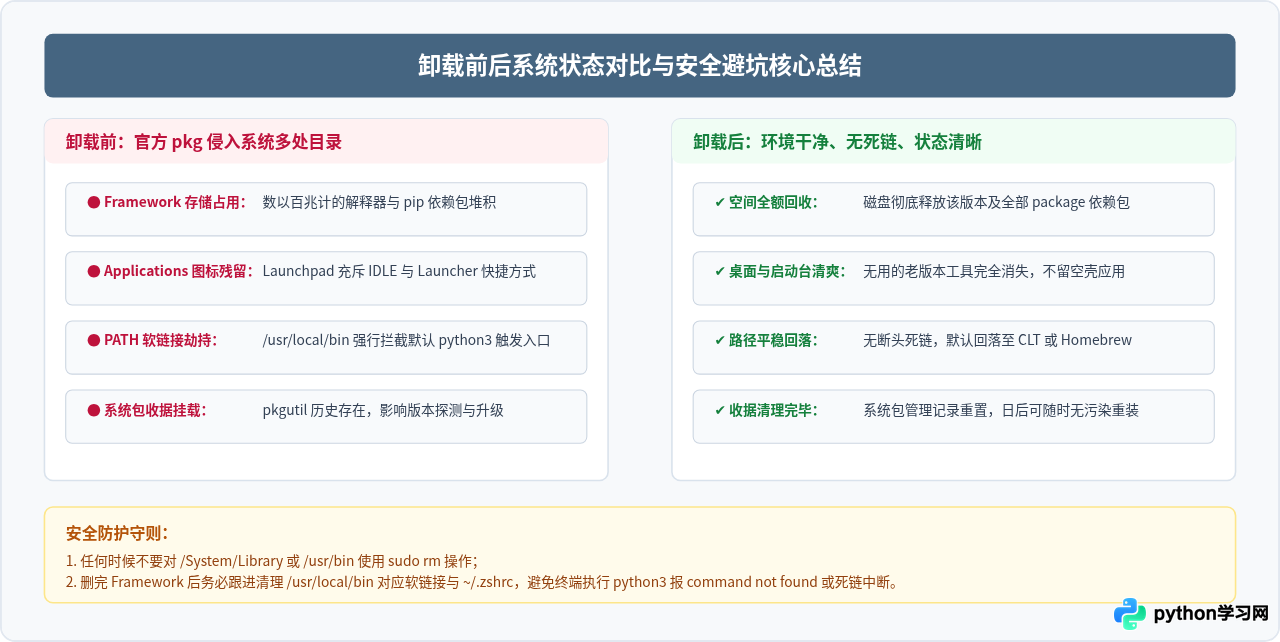Viewport: 1280px width, 642px height.
Task: Click the text 无断头死链，默认回落至 CLT 或 Homebrew
Action: coord(998,340)
